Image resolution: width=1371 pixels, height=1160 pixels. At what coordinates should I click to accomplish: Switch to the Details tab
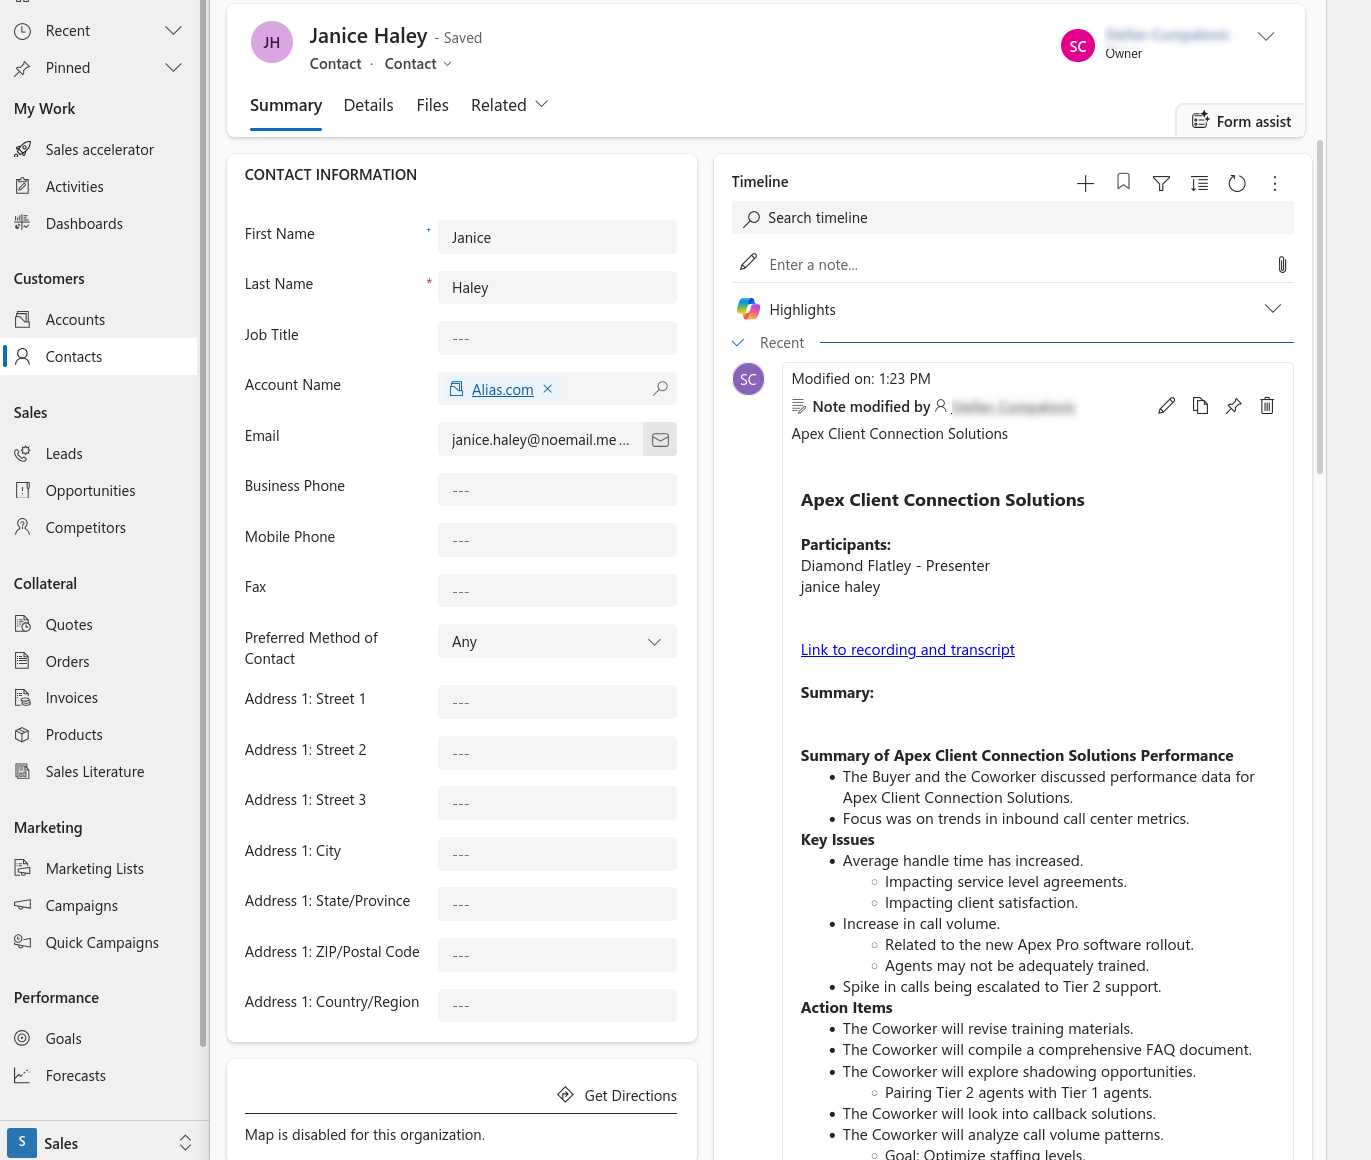pyautogui.click(x=368, y=105)
